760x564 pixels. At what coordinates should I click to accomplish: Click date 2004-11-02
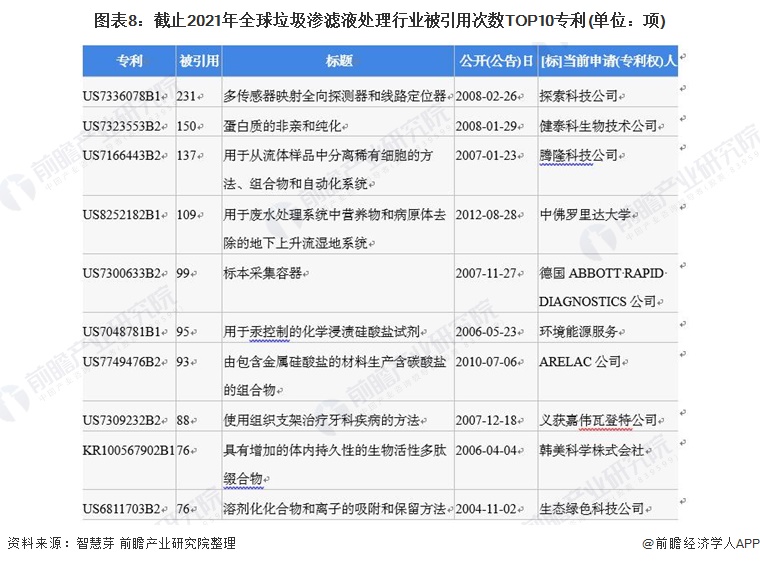[x=486, y=509]
